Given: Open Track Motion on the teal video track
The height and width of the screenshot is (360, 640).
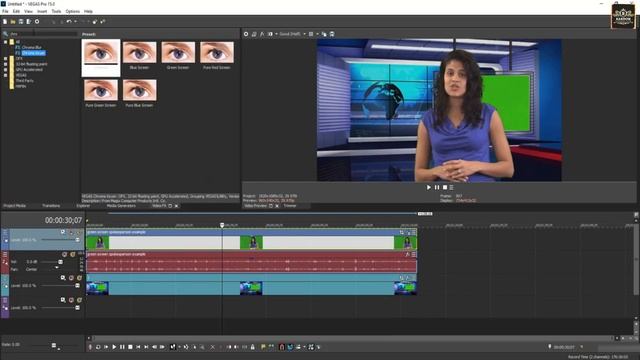Looking at the screenshot, I should [x=63, y=278].
